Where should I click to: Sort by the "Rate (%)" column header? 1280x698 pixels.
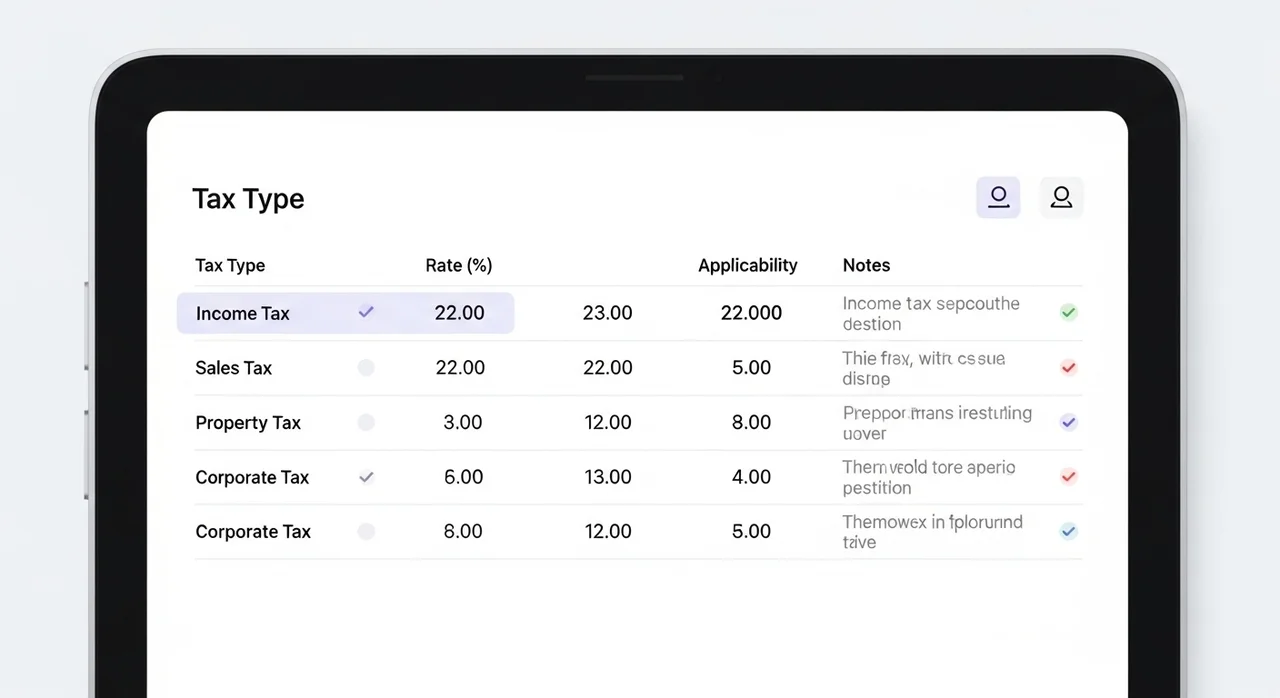tap(459, 265)
